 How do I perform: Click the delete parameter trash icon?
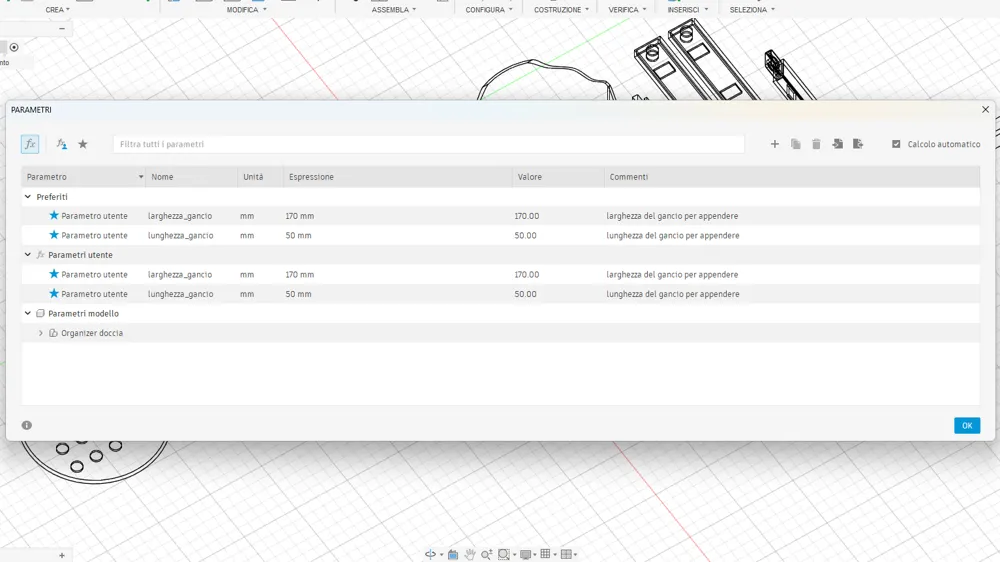click(x=816, y=144)
